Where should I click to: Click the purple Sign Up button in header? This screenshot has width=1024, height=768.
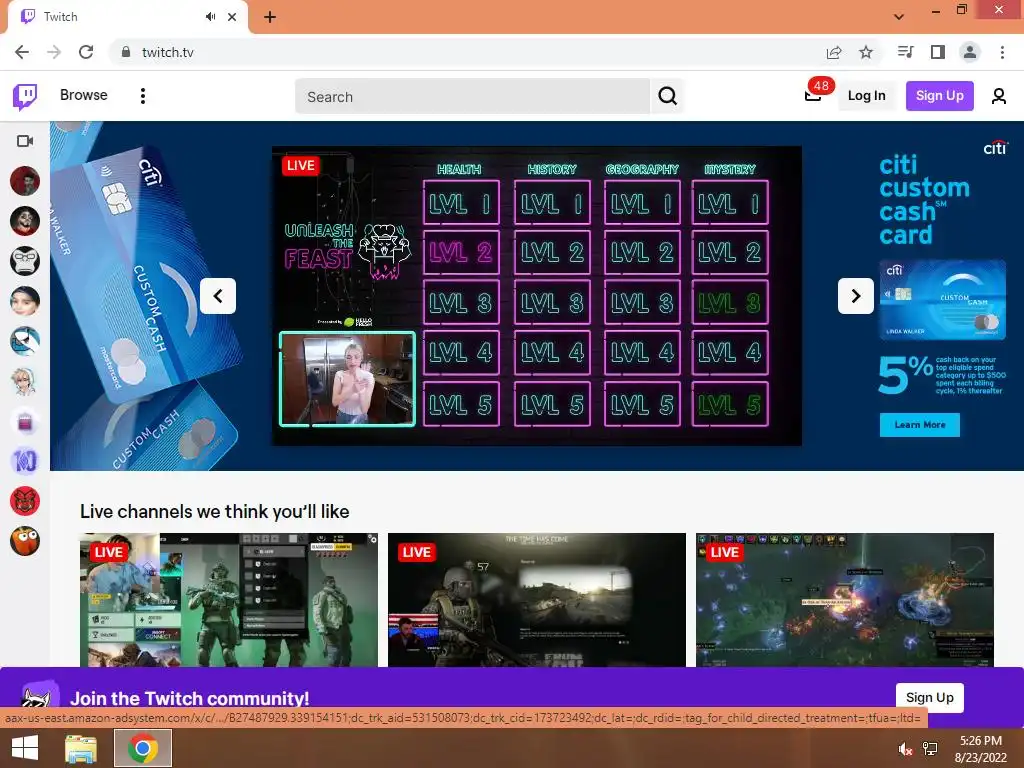point(939,96)
